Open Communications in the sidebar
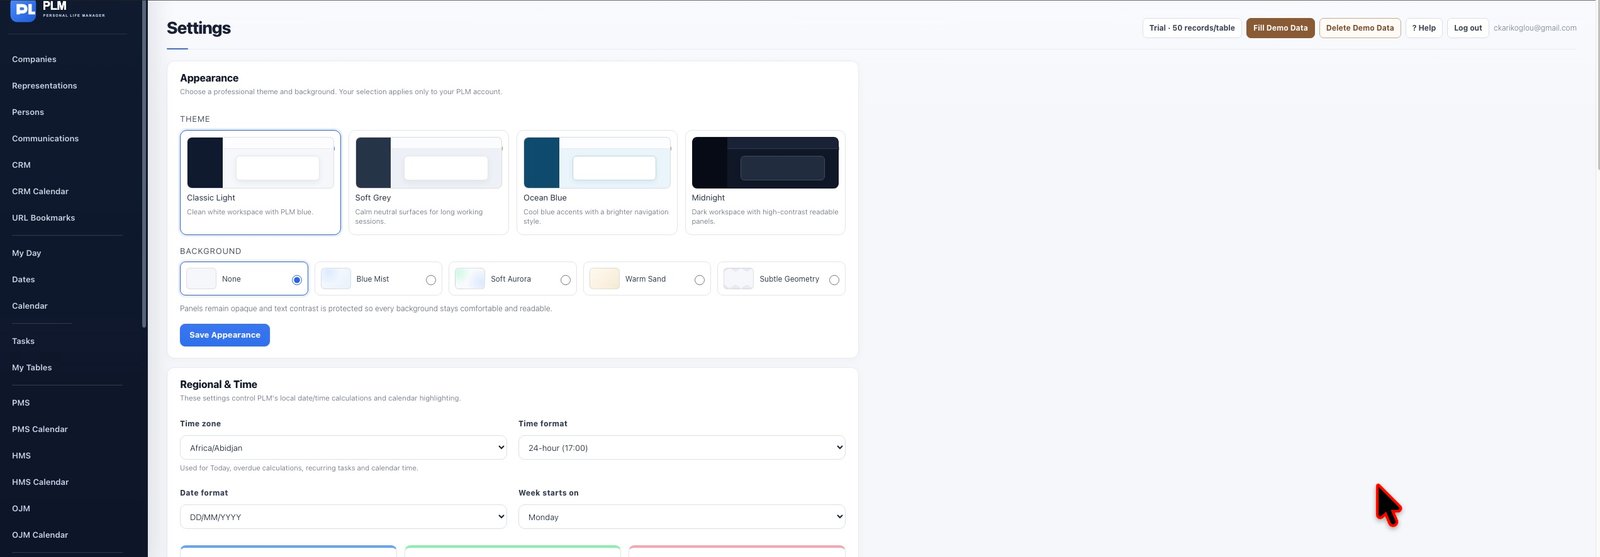The width and height of the screenshot is (1600, 557). [45, 139]
